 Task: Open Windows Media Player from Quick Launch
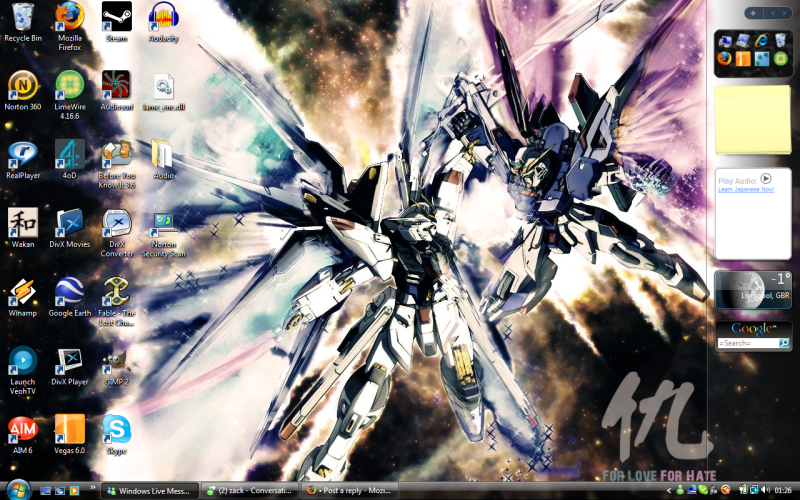74,491
